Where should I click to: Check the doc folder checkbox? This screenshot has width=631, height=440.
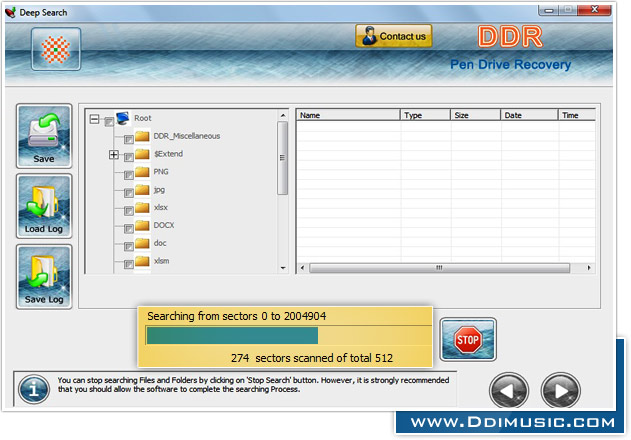pos(129,246)
